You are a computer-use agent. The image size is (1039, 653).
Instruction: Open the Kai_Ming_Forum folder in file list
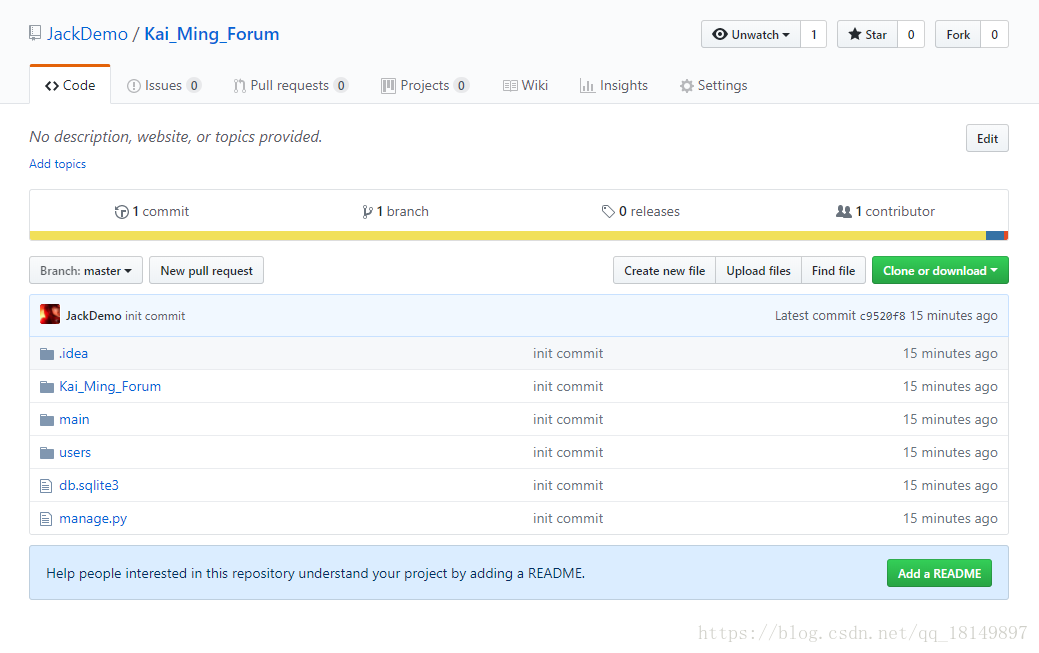[110, 386]
